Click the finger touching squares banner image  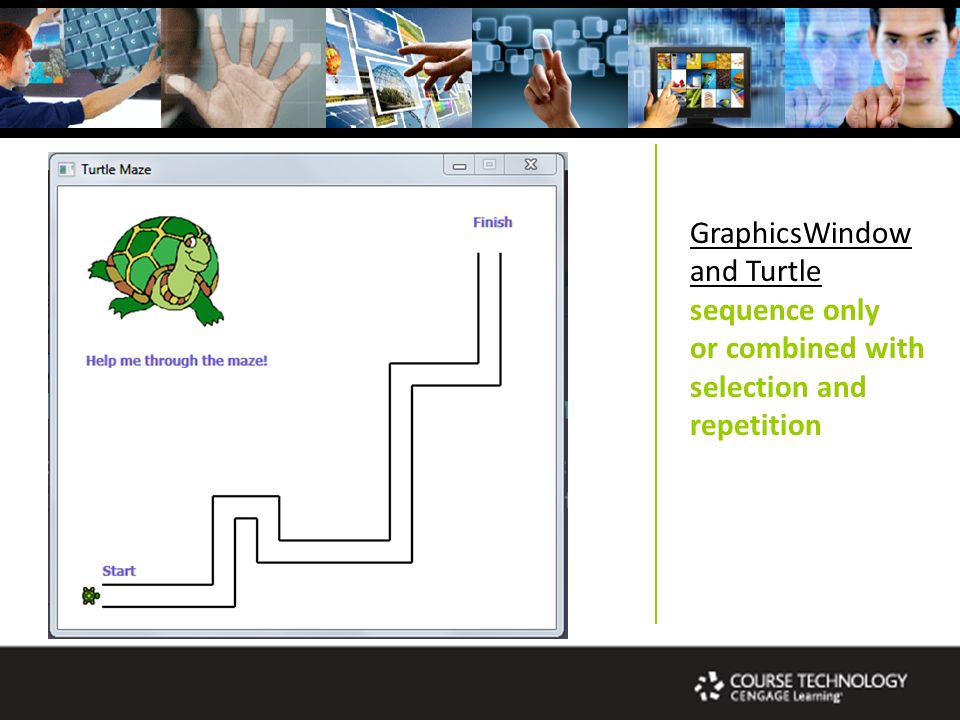point(550,68)
